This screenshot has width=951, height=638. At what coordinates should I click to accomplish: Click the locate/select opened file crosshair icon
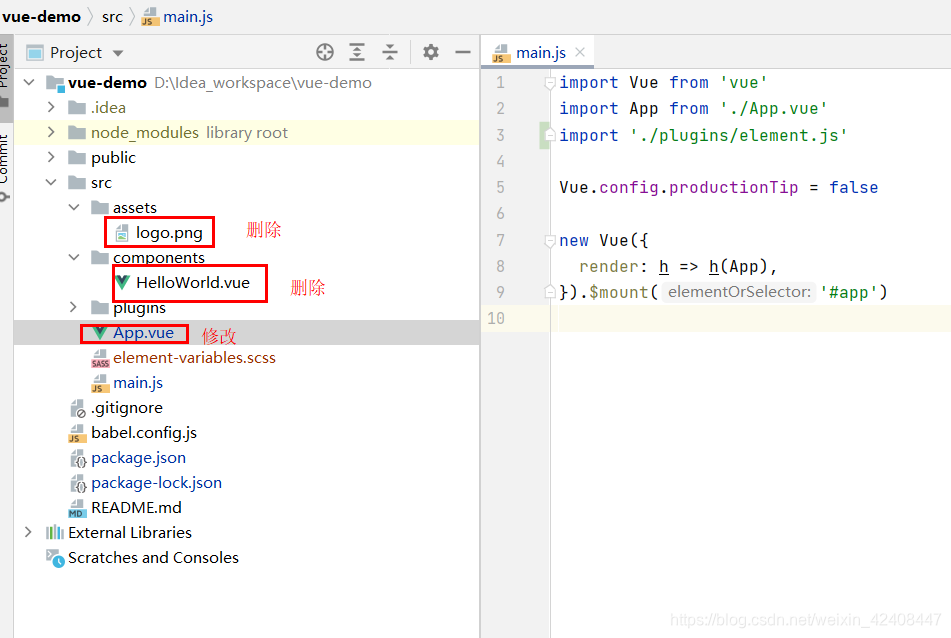(325, 52)
